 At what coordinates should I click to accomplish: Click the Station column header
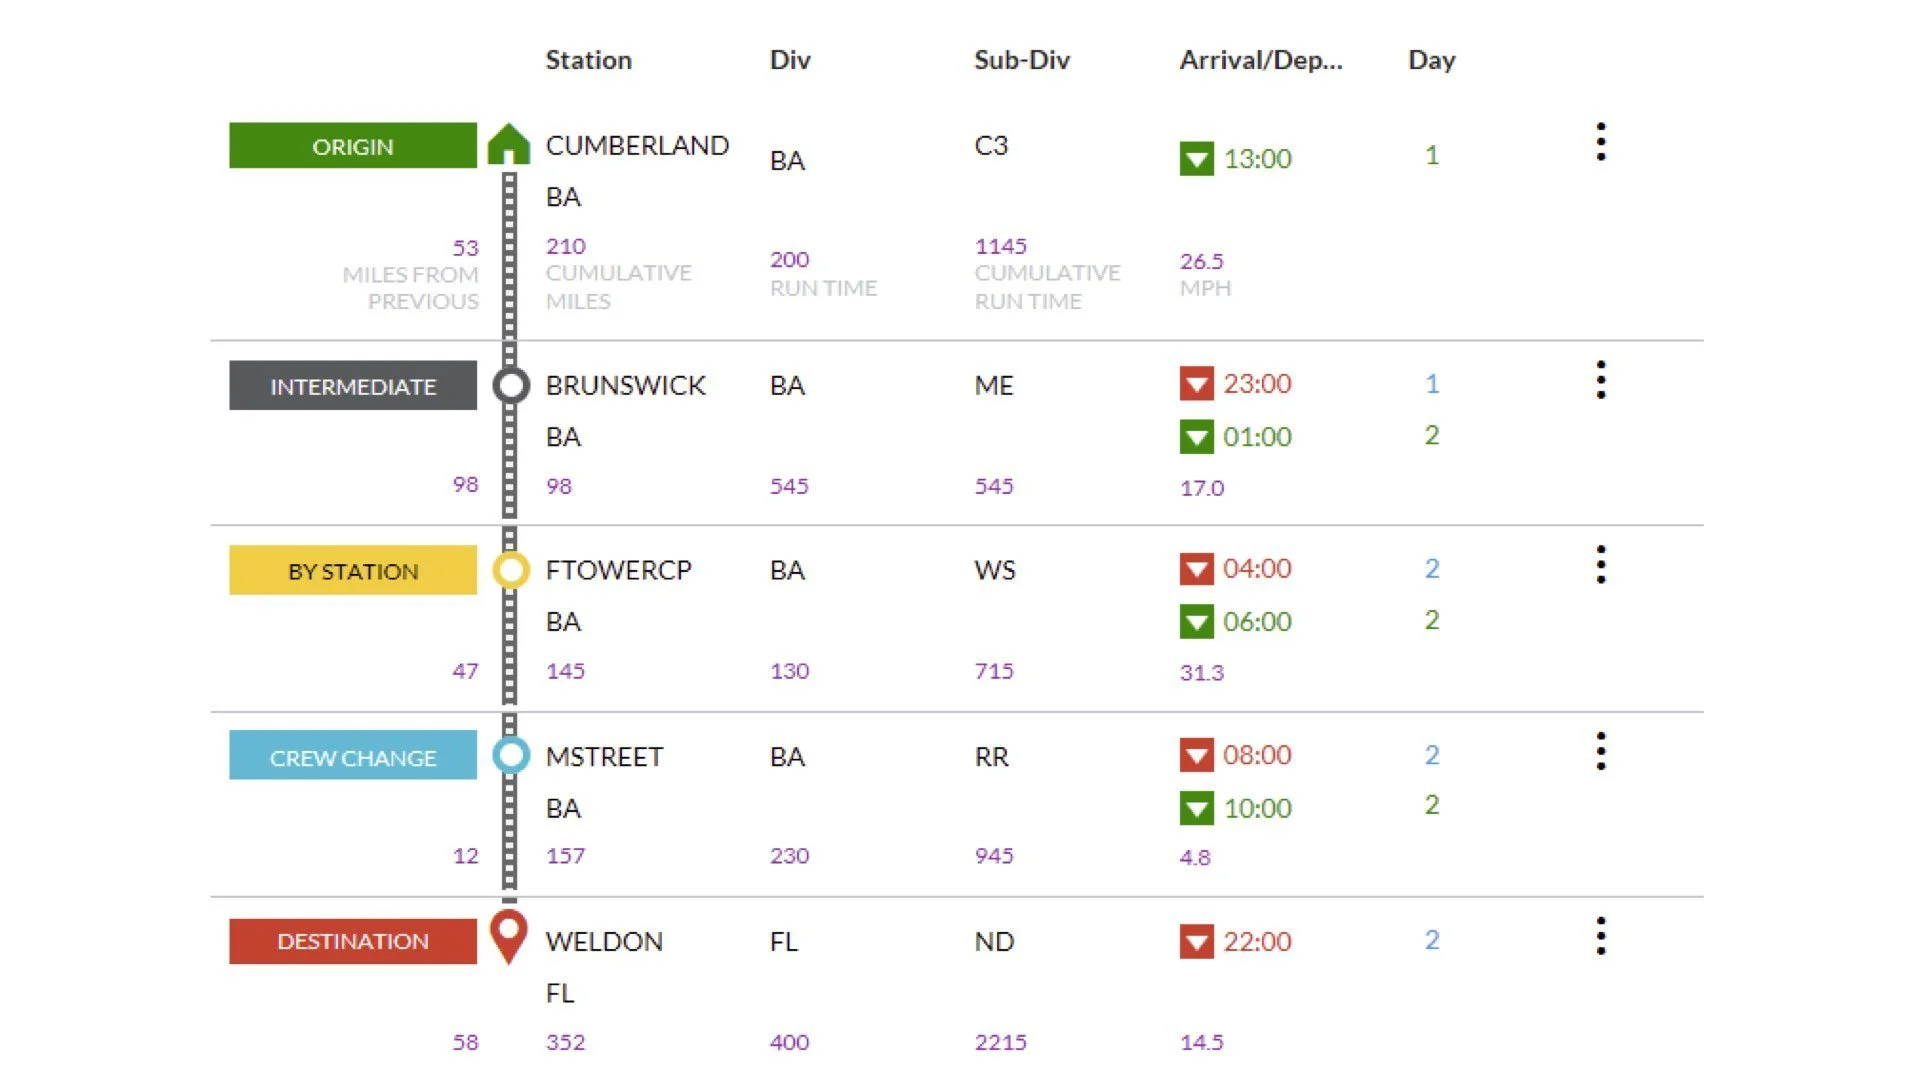[588, 60]
